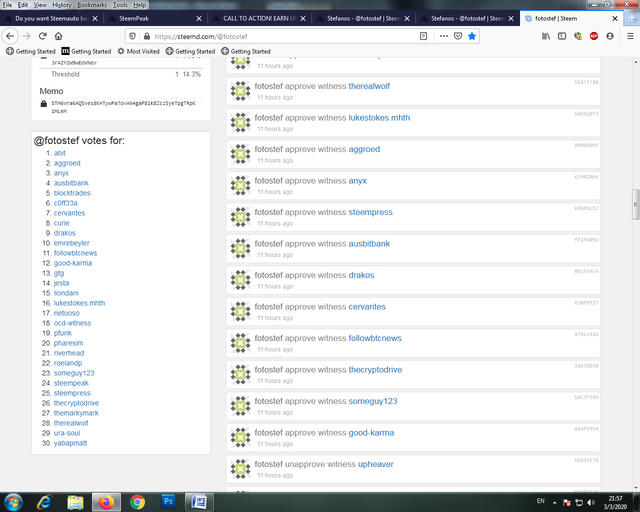Switch to the SteemPeak tab
This screenshot has width=640, height=512.
(x=154, y=18)
